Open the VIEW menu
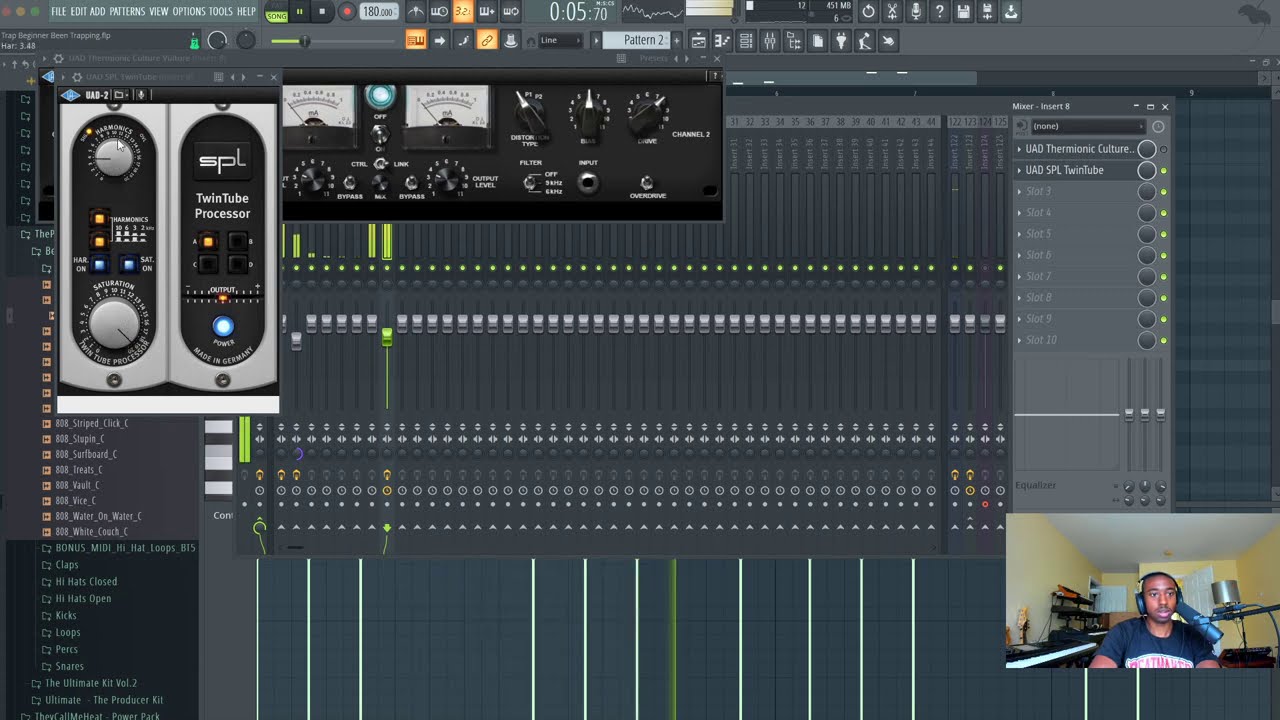Viewport: 1280px width, 720px height. [x=159, y=12]
